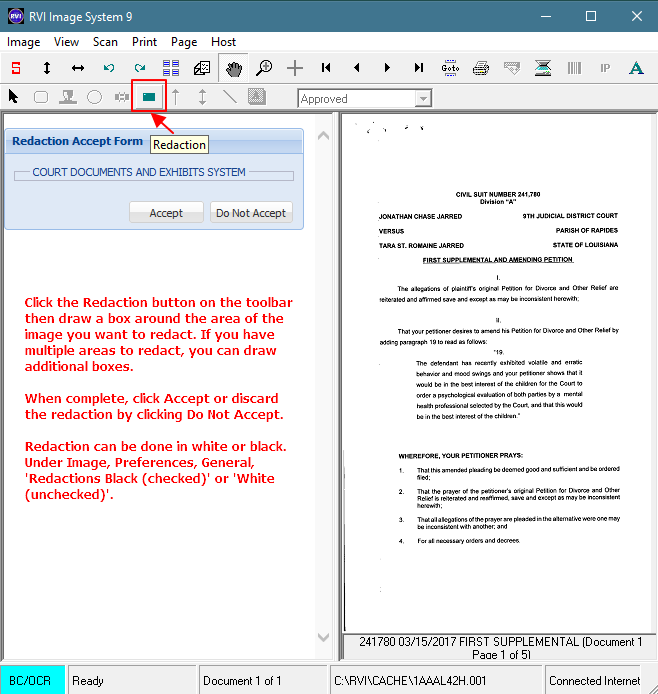Go to the previous page
Screen dimensions: 658x694
click(x=357, y=68)
